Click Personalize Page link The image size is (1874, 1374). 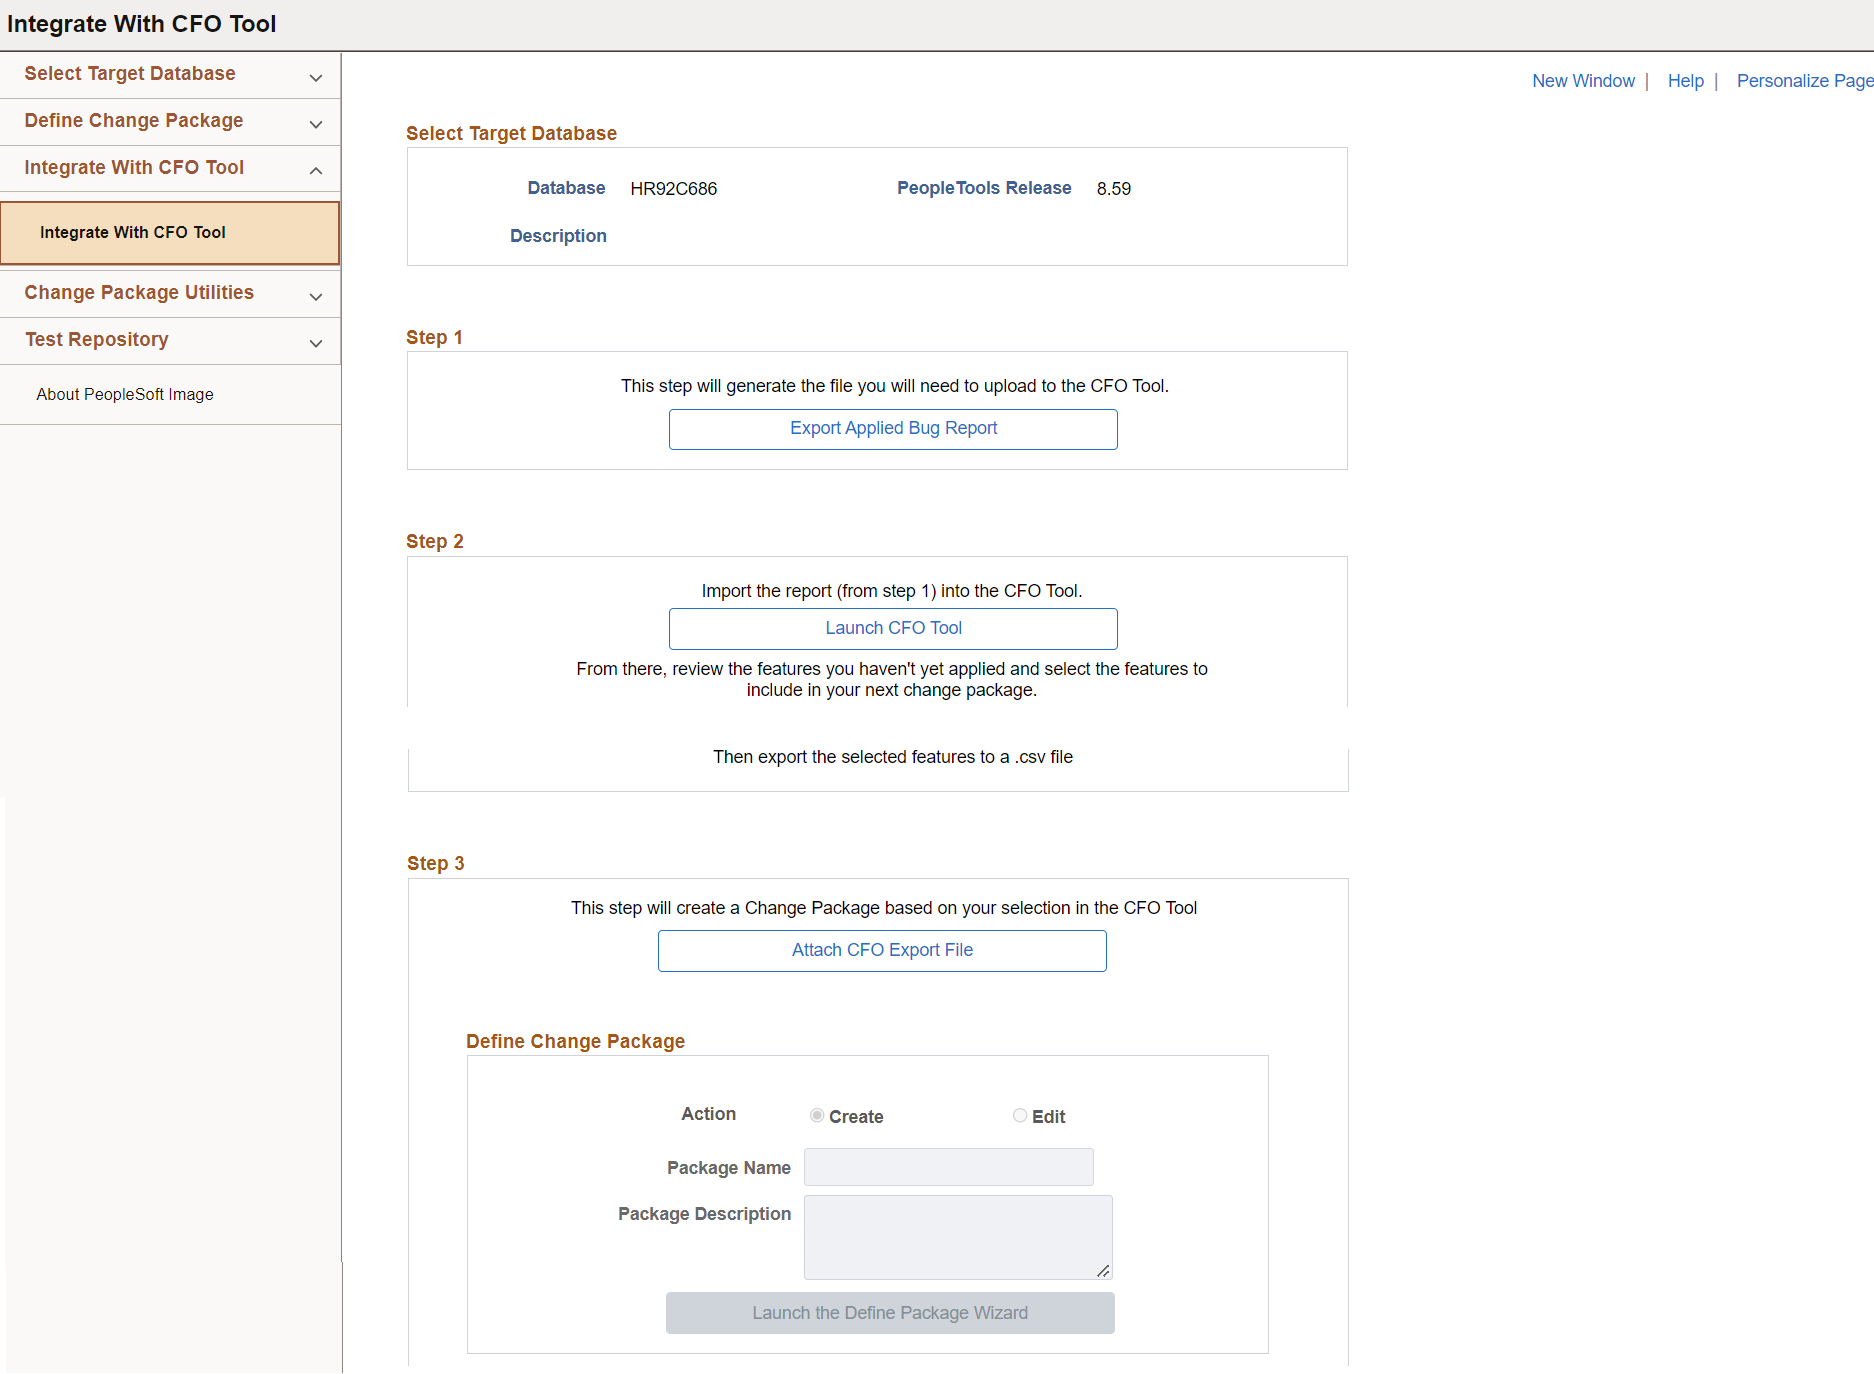coord(1805,81)
